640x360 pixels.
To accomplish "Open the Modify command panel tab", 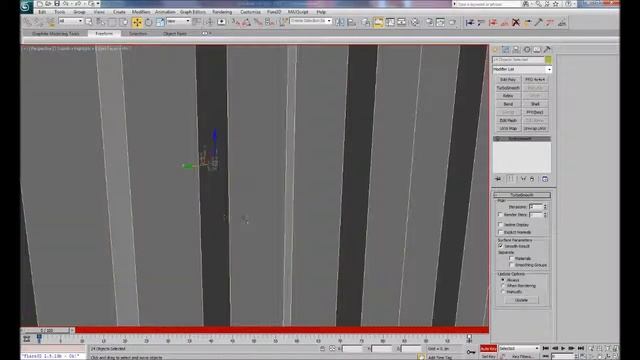I will (x=506, y=49).
